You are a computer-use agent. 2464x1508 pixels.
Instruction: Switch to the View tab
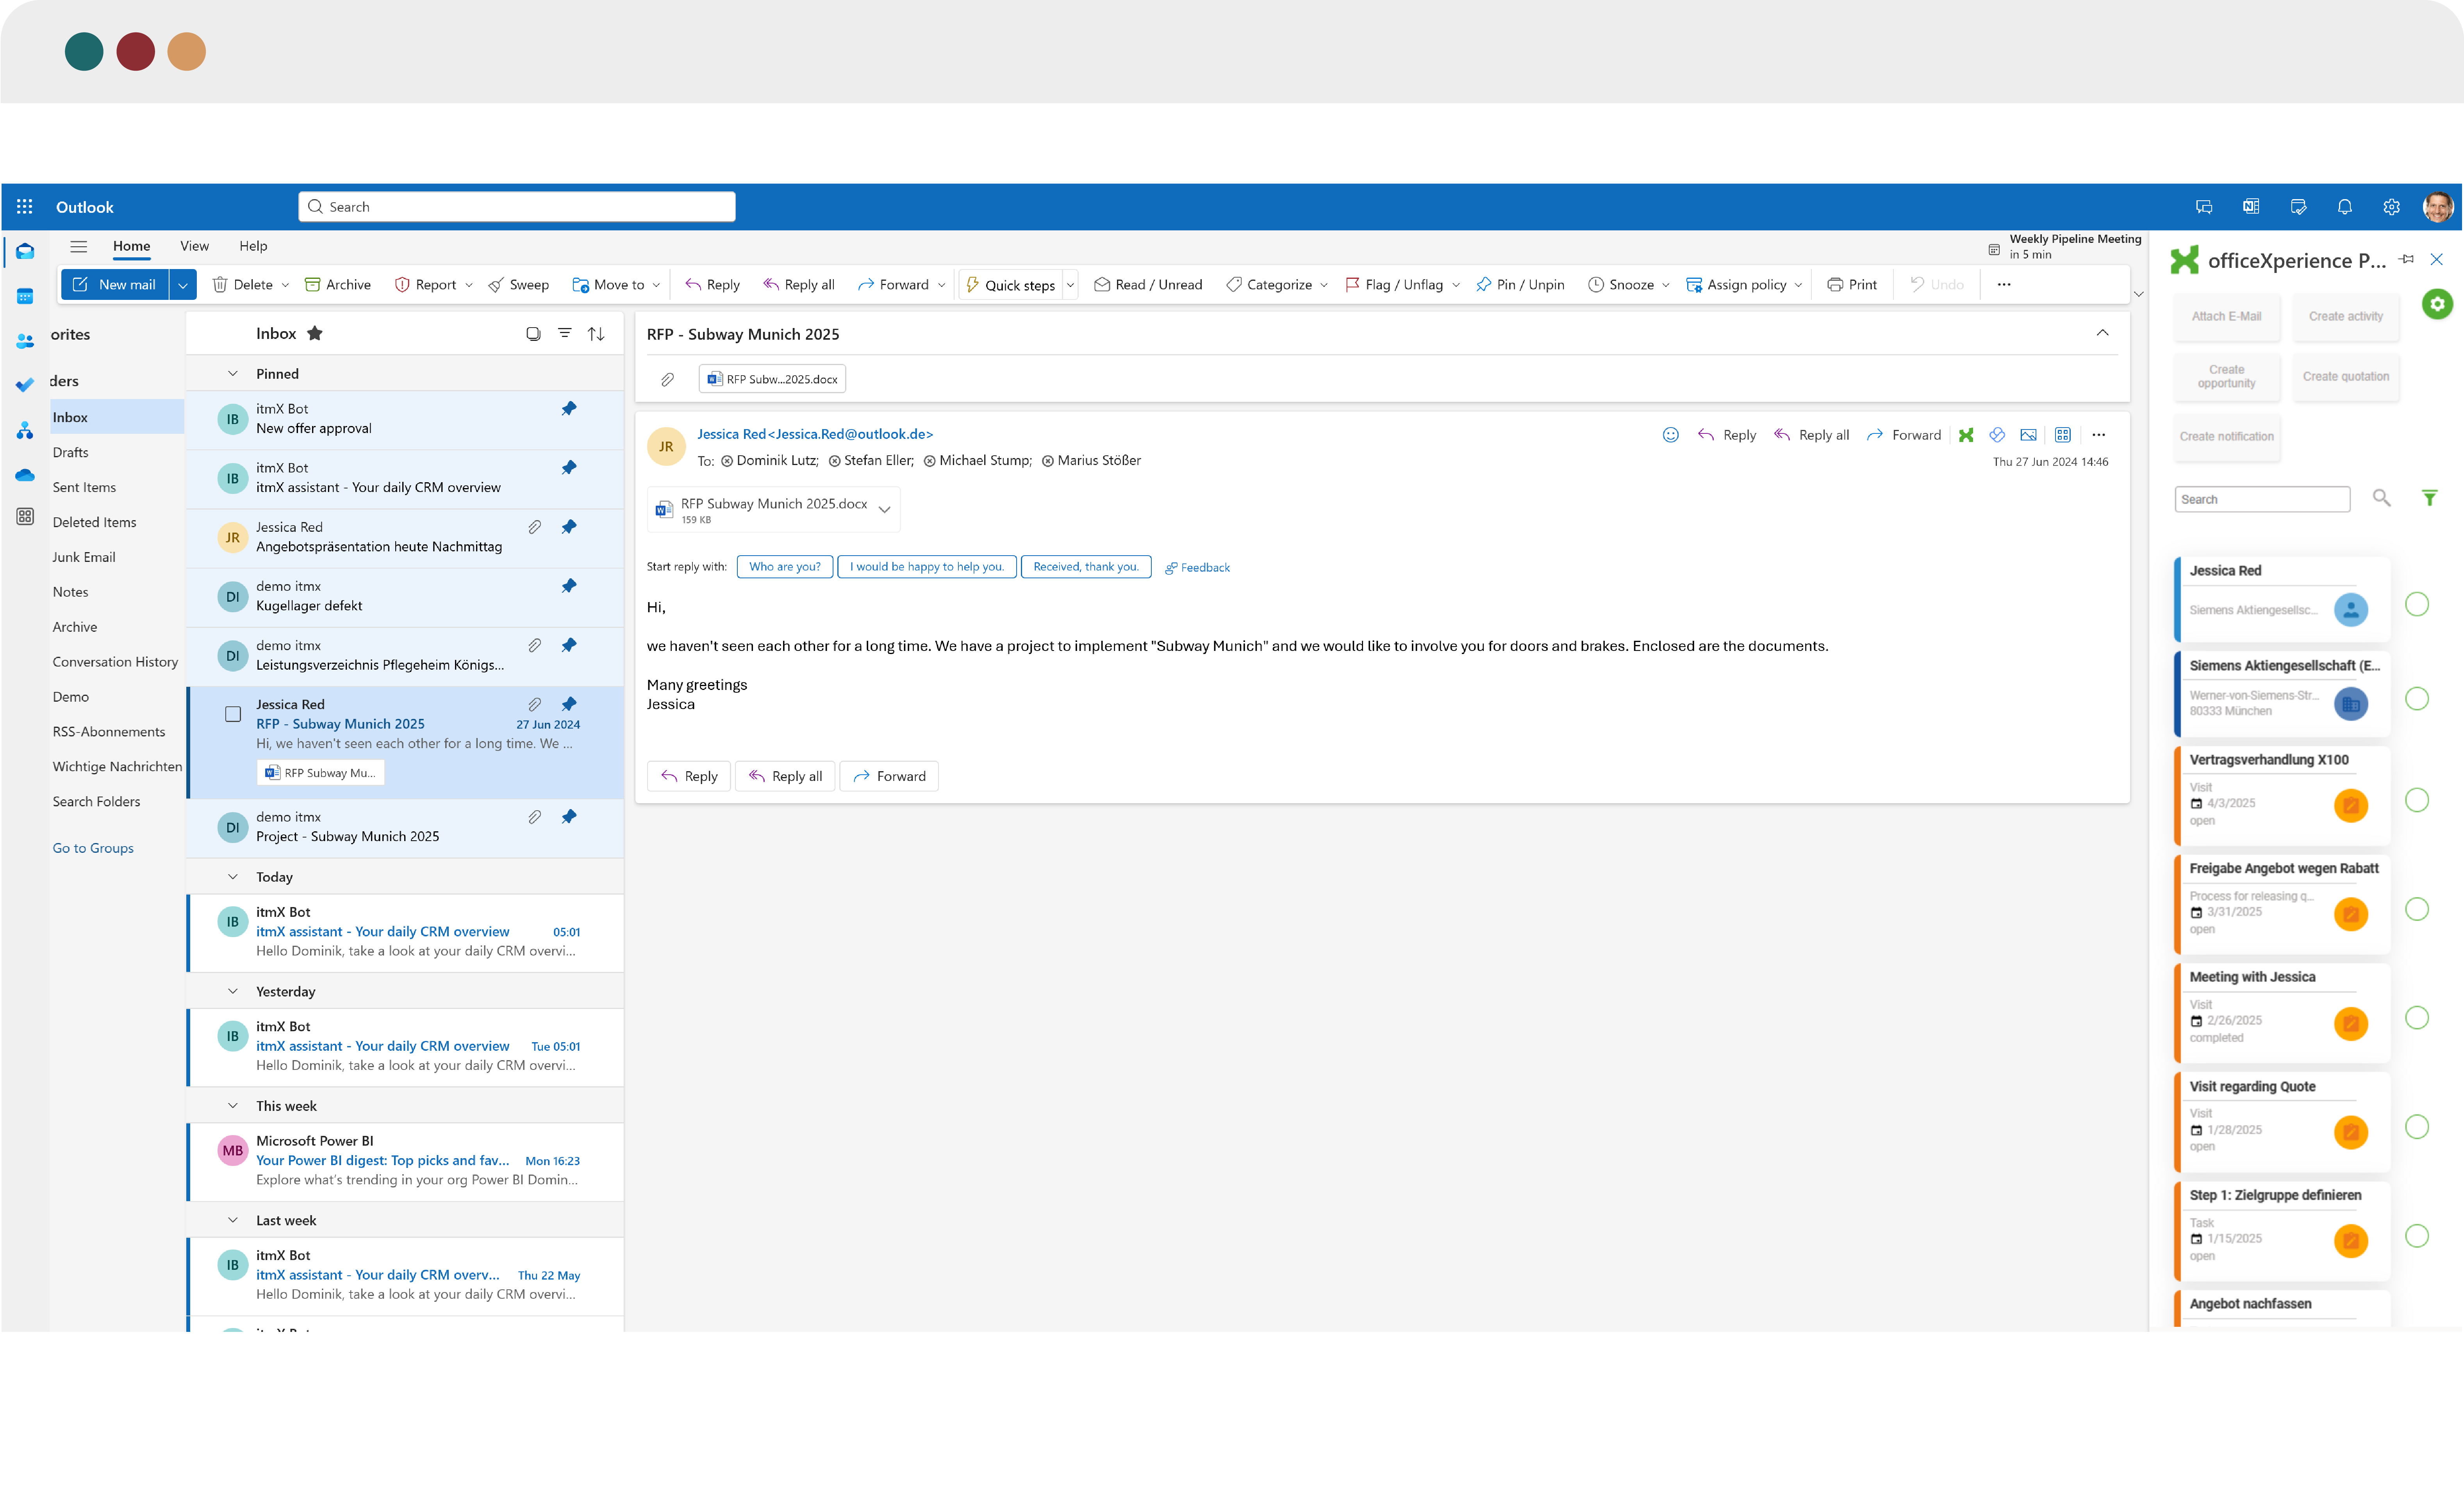click(x=194, y=246)
